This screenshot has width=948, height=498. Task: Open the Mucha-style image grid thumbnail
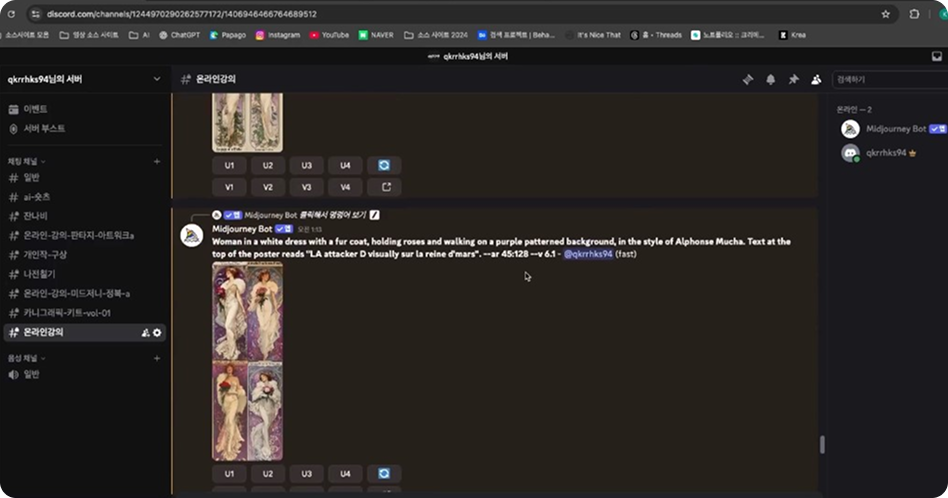[247, 361]
